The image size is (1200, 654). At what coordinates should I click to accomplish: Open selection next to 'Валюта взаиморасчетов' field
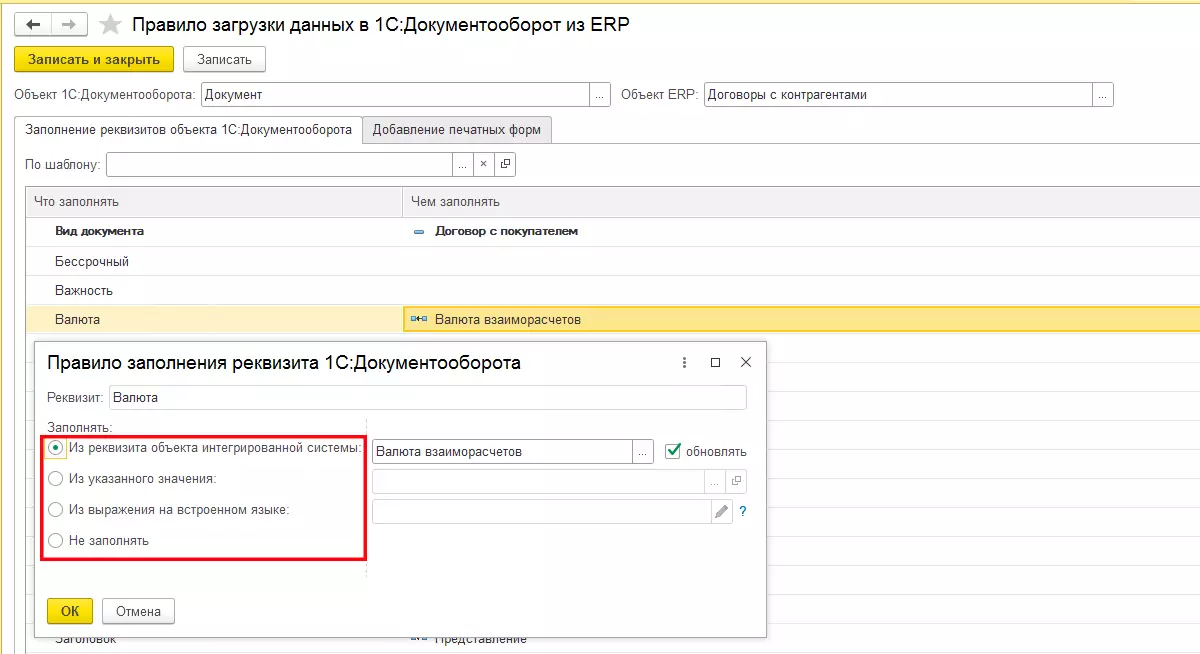(643, 451)
